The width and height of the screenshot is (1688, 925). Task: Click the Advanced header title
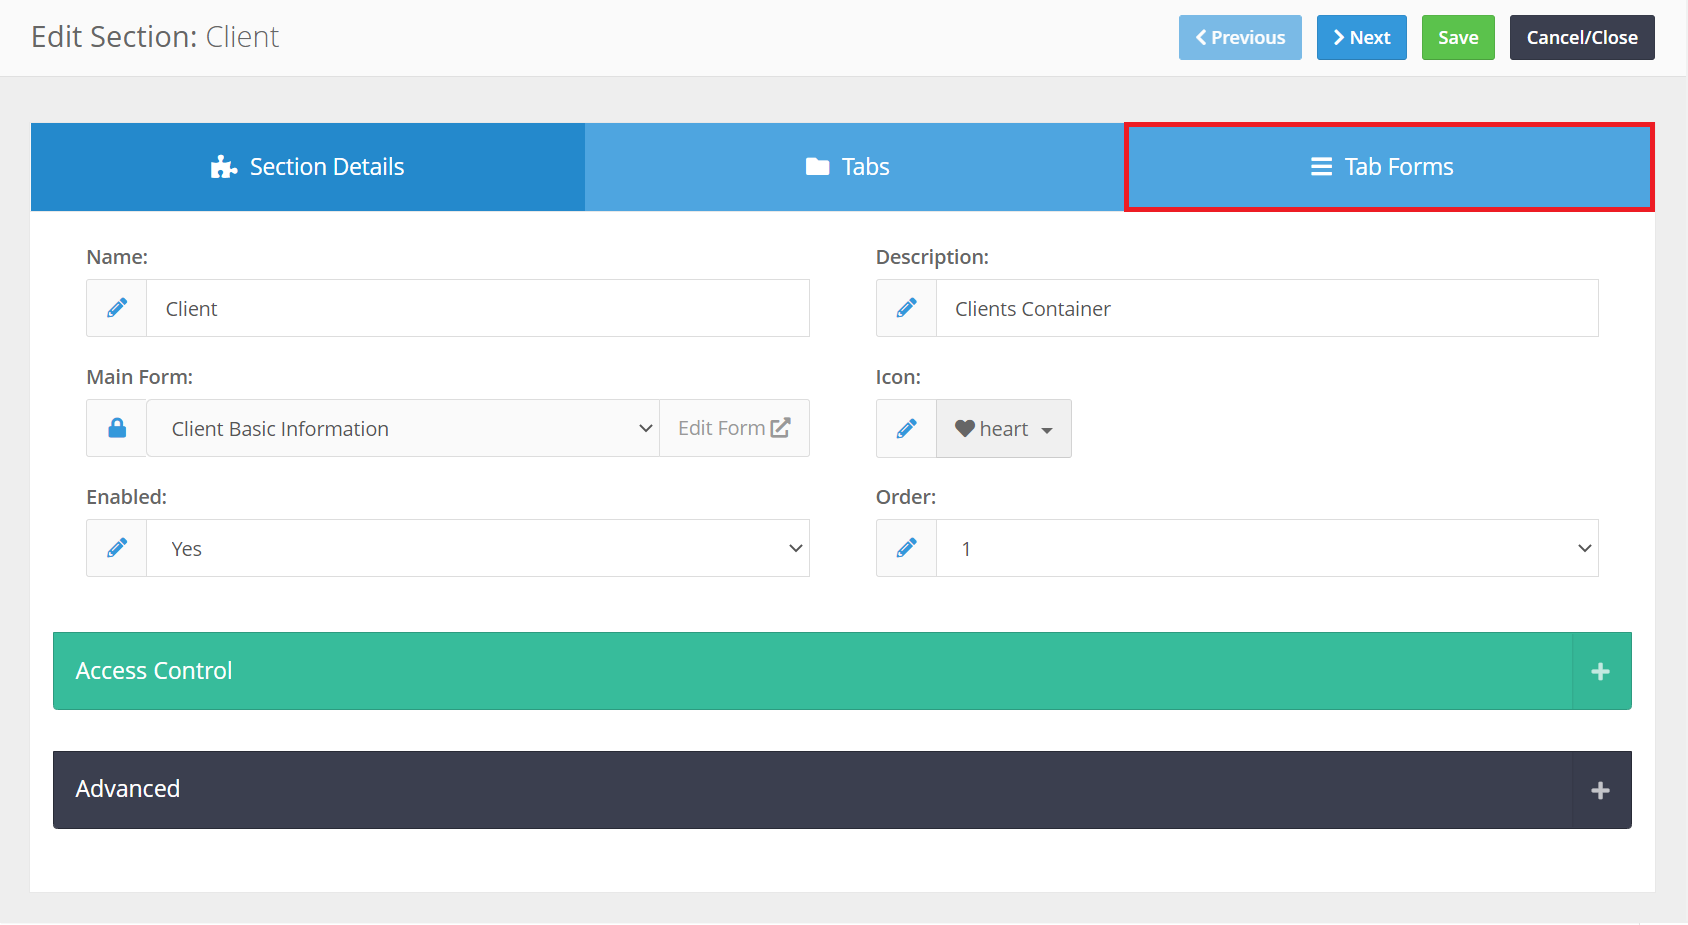[x=128, y=789]
